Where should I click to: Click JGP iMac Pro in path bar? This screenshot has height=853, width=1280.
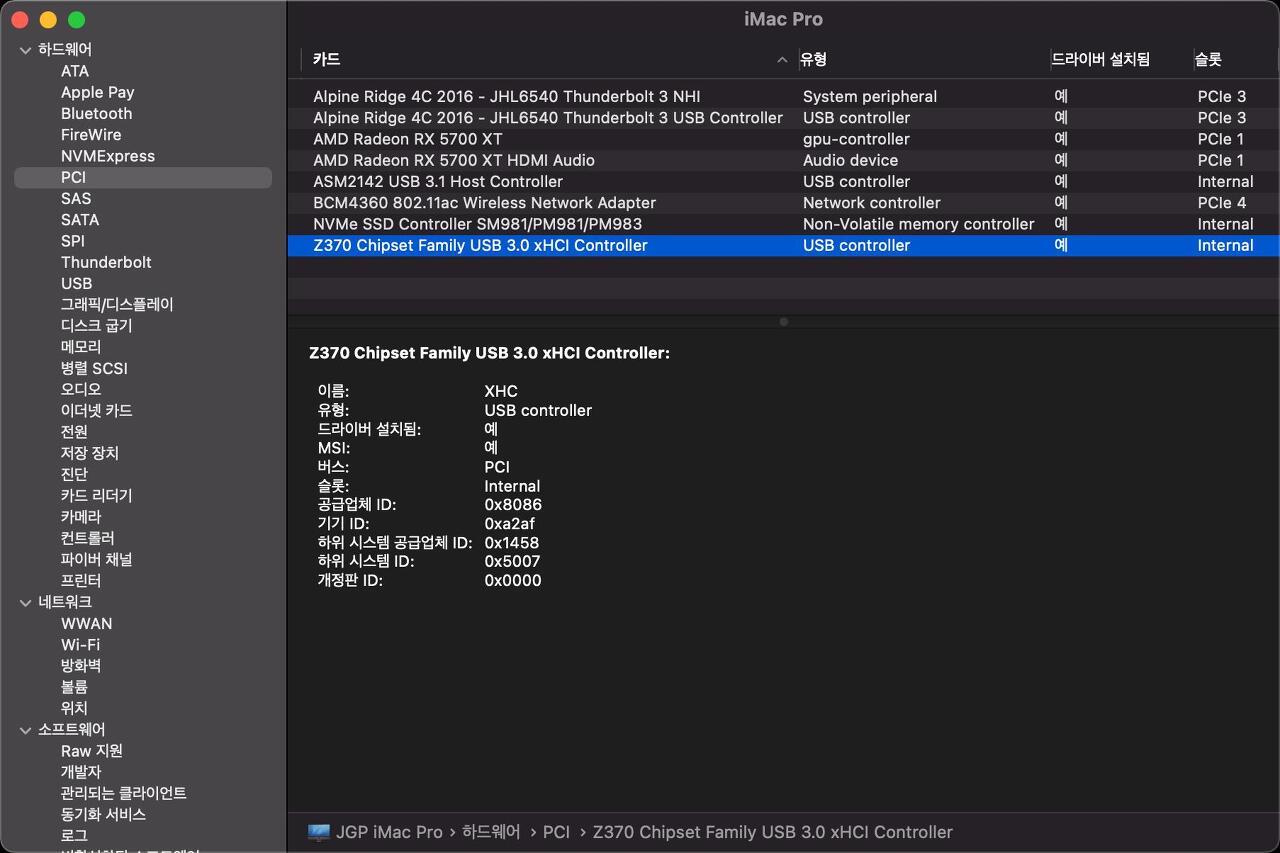tap(389, 832)
